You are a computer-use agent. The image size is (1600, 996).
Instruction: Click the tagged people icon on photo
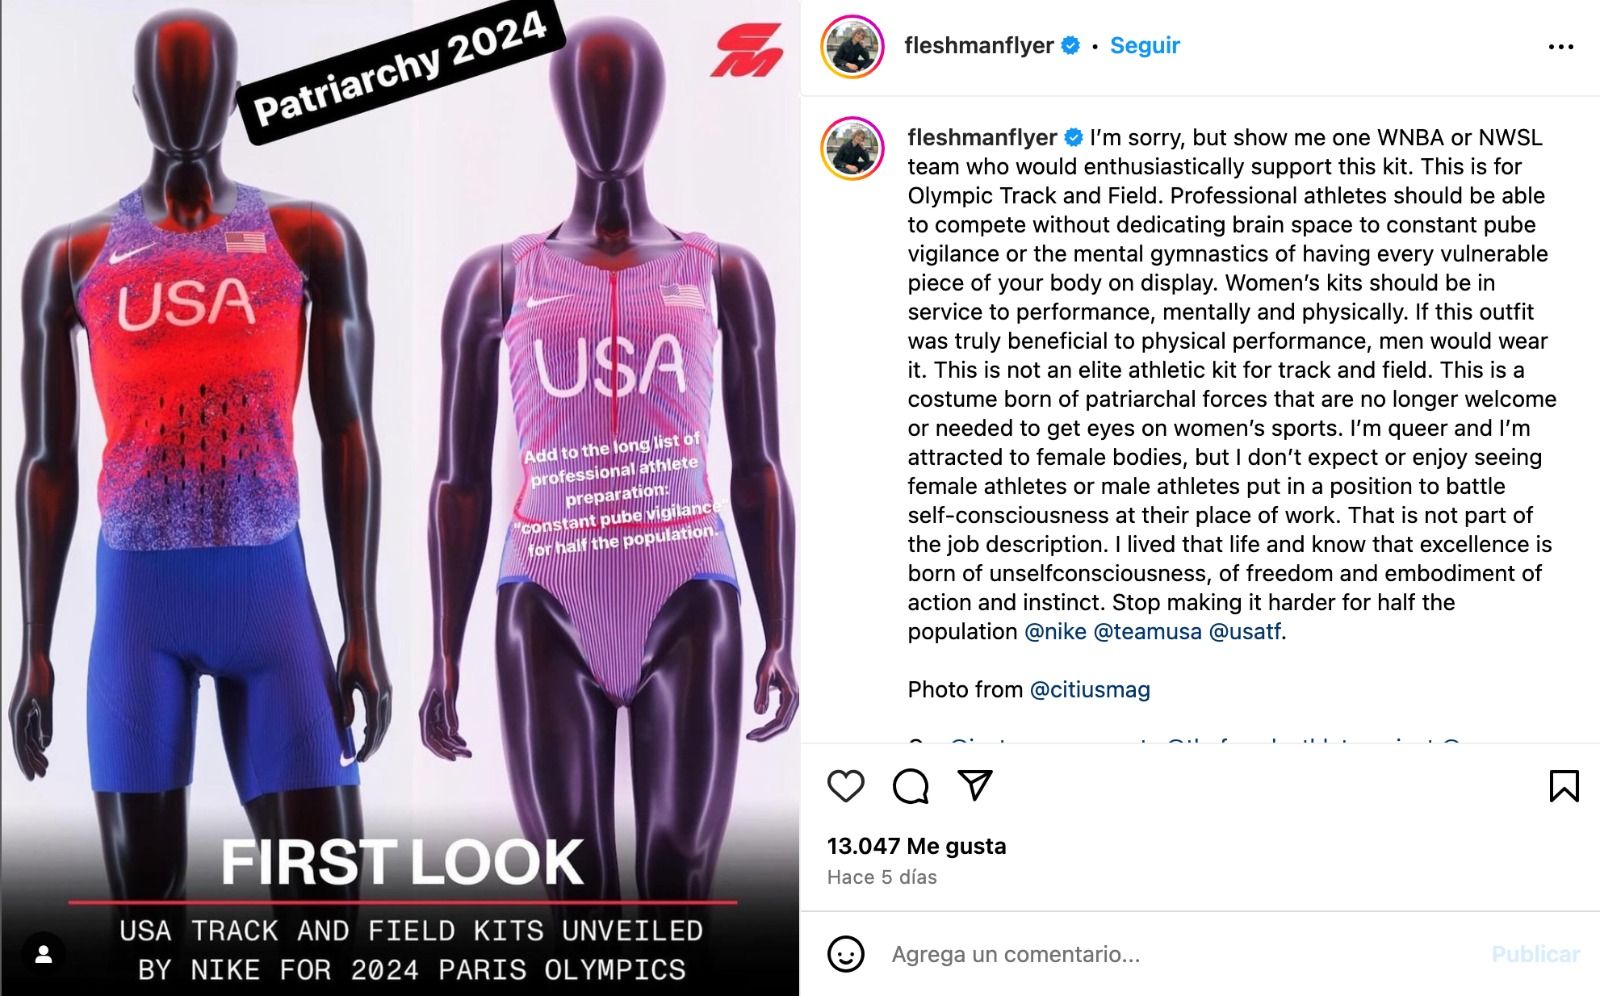click(44, 955)
